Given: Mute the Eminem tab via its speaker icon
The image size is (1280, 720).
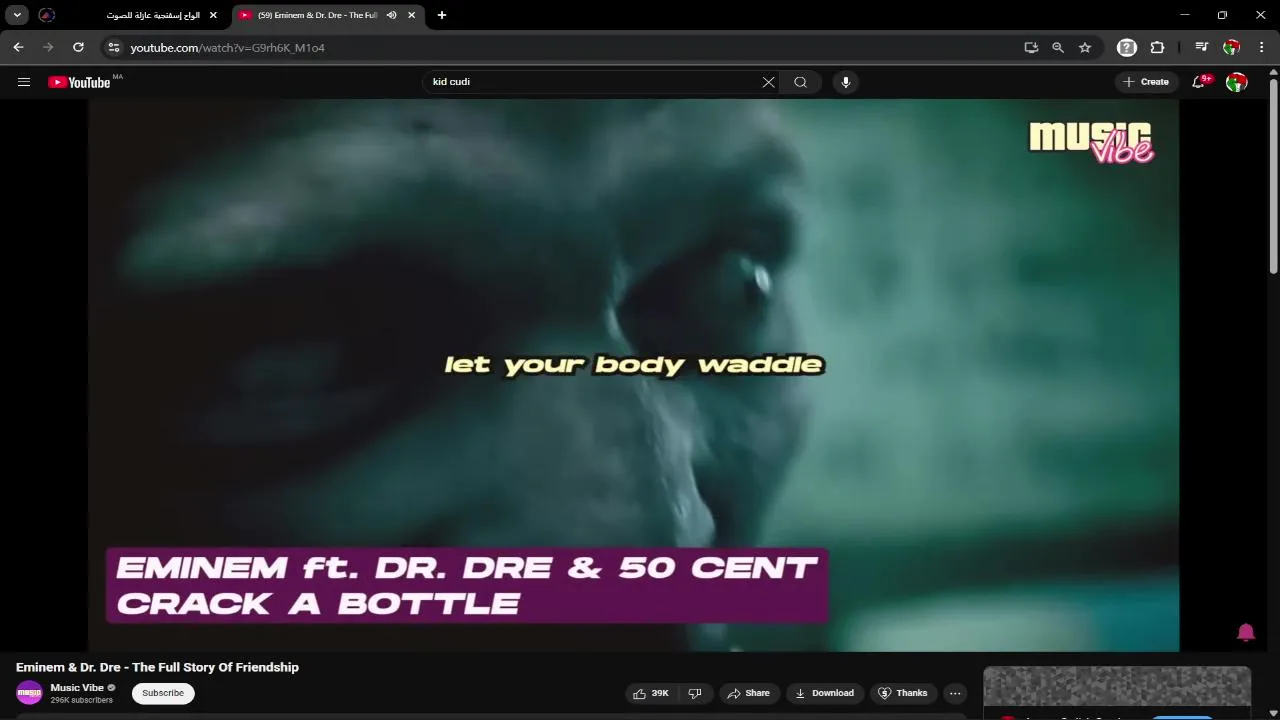Looking at the screenshot, I should tap(391, 15).
